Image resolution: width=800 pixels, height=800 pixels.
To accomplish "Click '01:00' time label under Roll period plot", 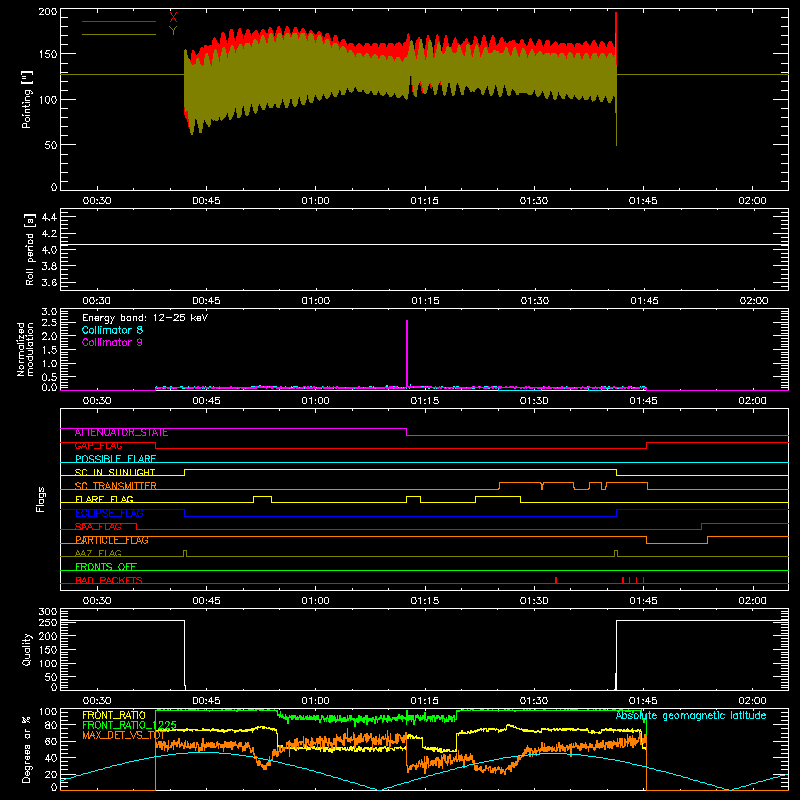I will click(315, 301).
